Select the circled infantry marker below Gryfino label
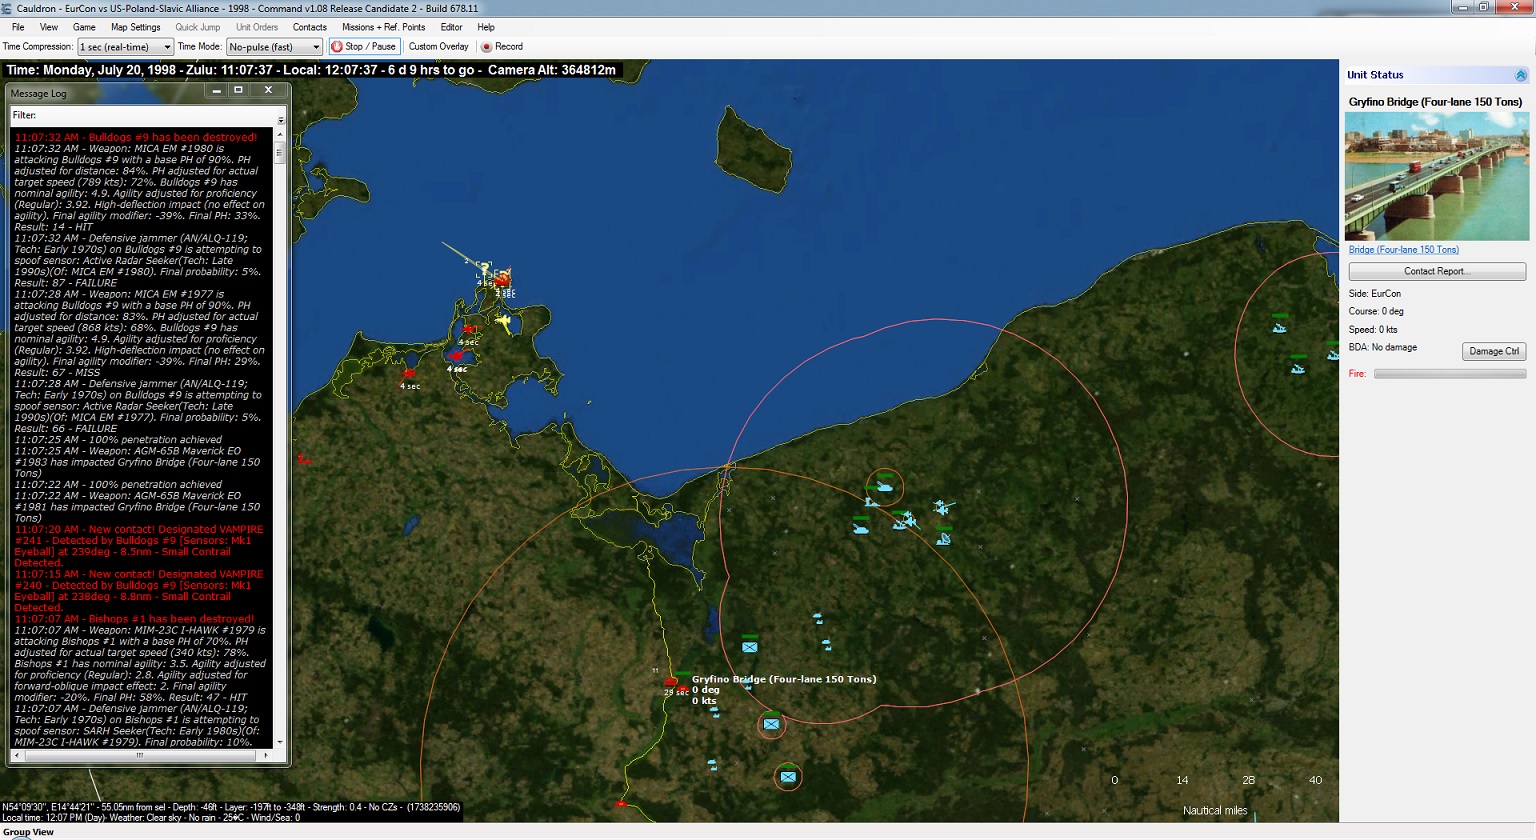Viewport: 1536px width, 840px height. pyautogui.click(x=771, y=724)
